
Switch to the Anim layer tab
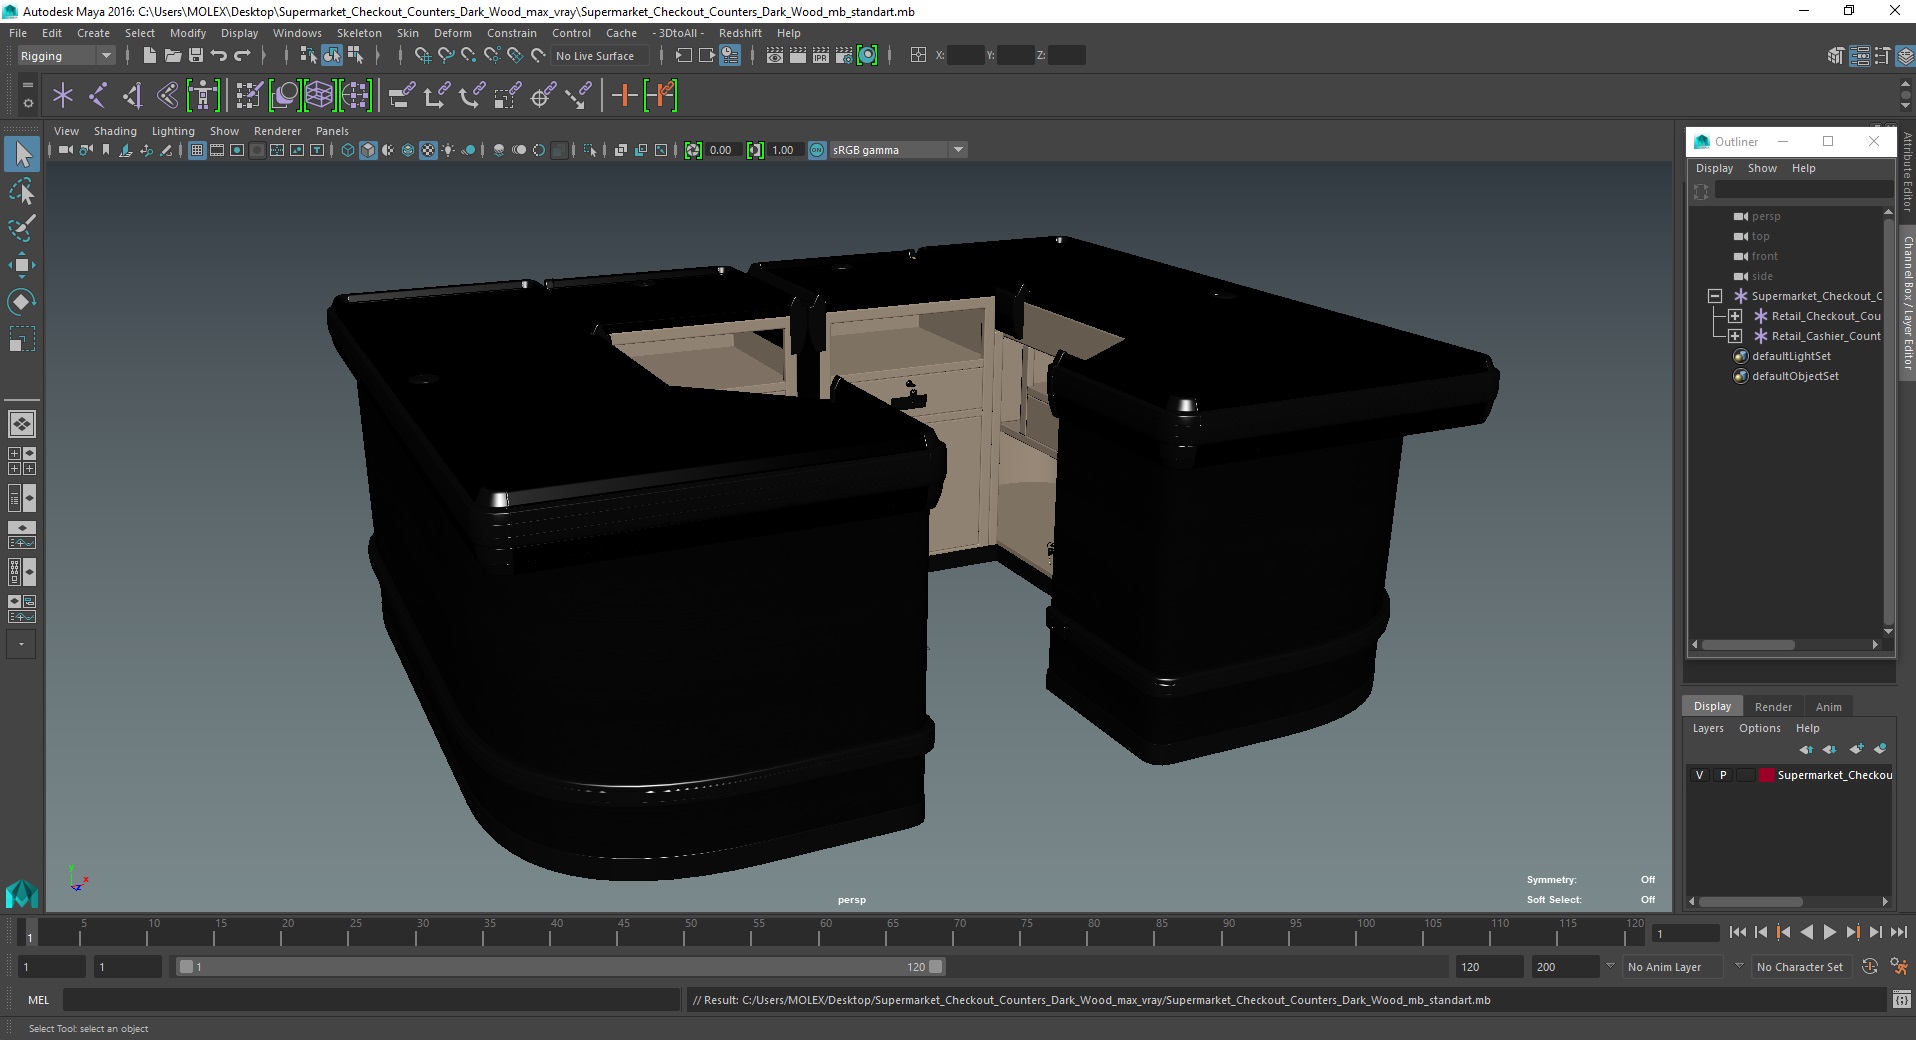[1828, 706]
